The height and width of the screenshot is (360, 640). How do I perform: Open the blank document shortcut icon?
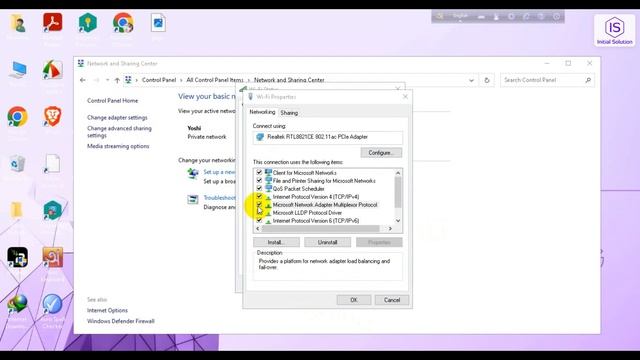point(52,164)
